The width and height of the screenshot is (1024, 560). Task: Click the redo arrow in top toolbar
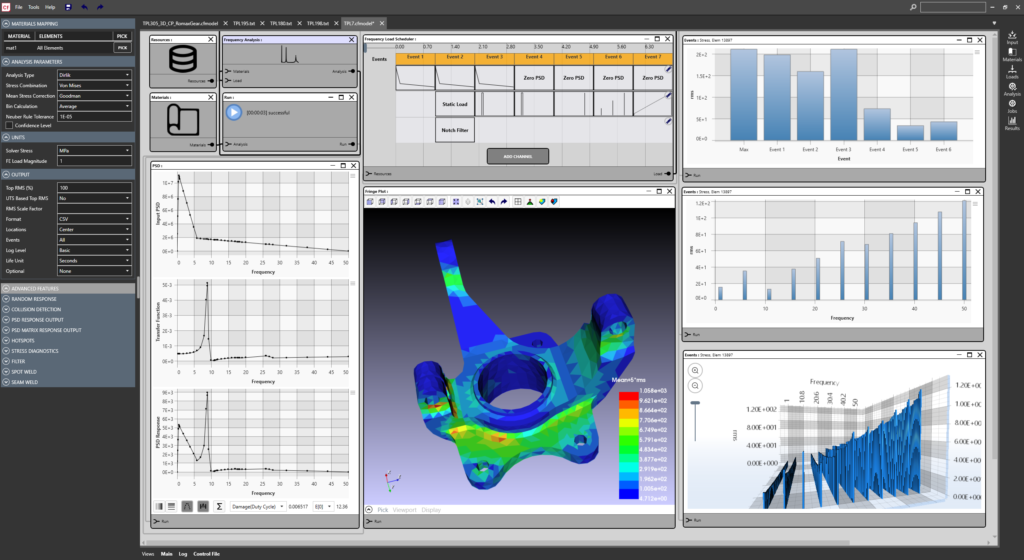100,7
